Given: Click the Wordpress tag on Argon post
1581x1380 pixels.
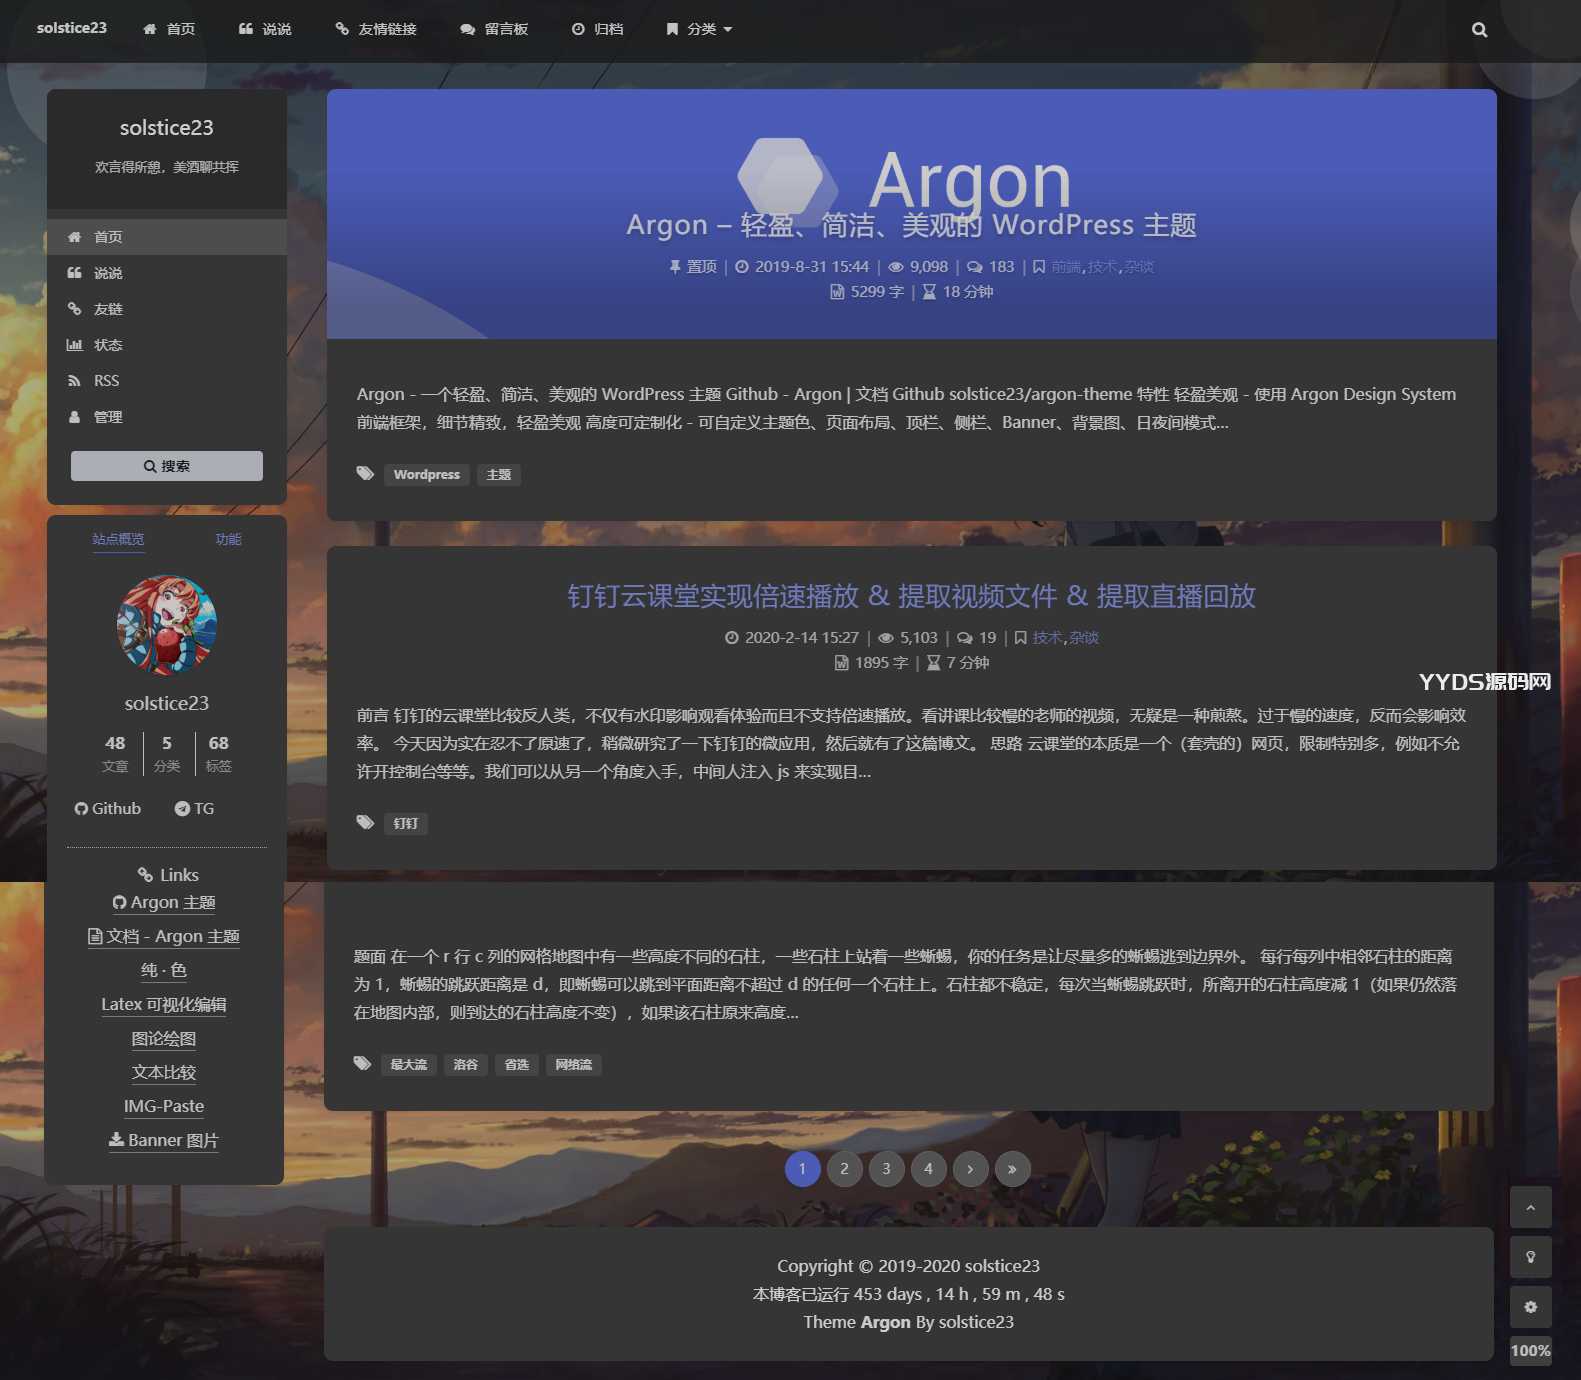Looking at the screenshot, I should pos(426,475).
